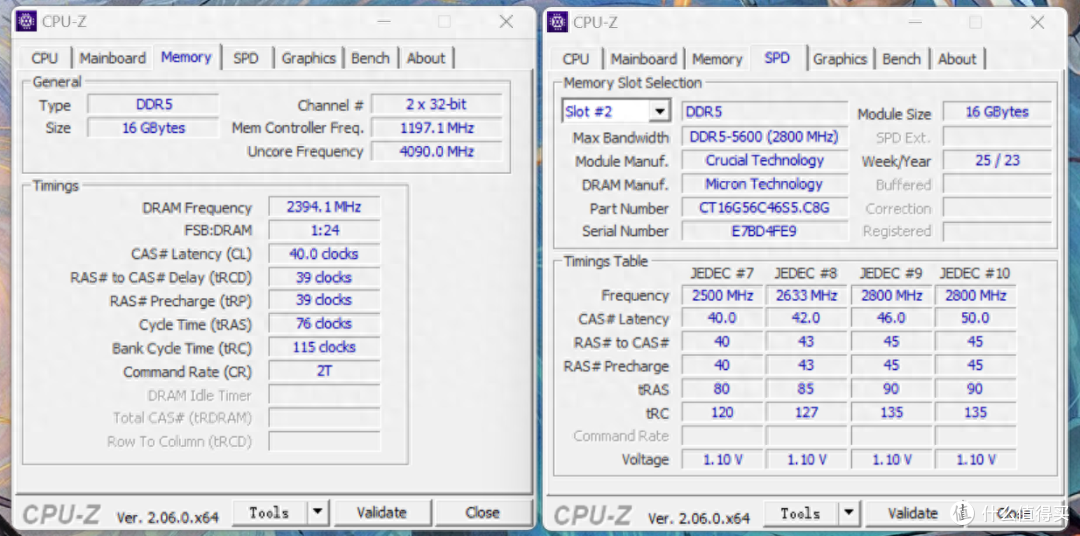The height and width of the screenshot is (536, 1080).
Task: Expand the Tools dropdown arrow in right window
Action: pos(849,513)
